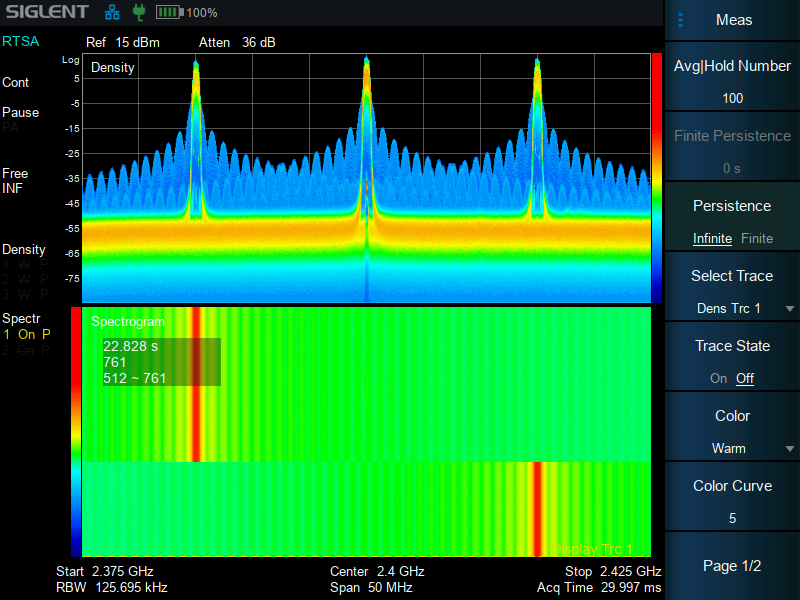This screenshot has width=800, height=600.
Task: Edit the Color Curve value 5
Action: (x=733, y=518)
